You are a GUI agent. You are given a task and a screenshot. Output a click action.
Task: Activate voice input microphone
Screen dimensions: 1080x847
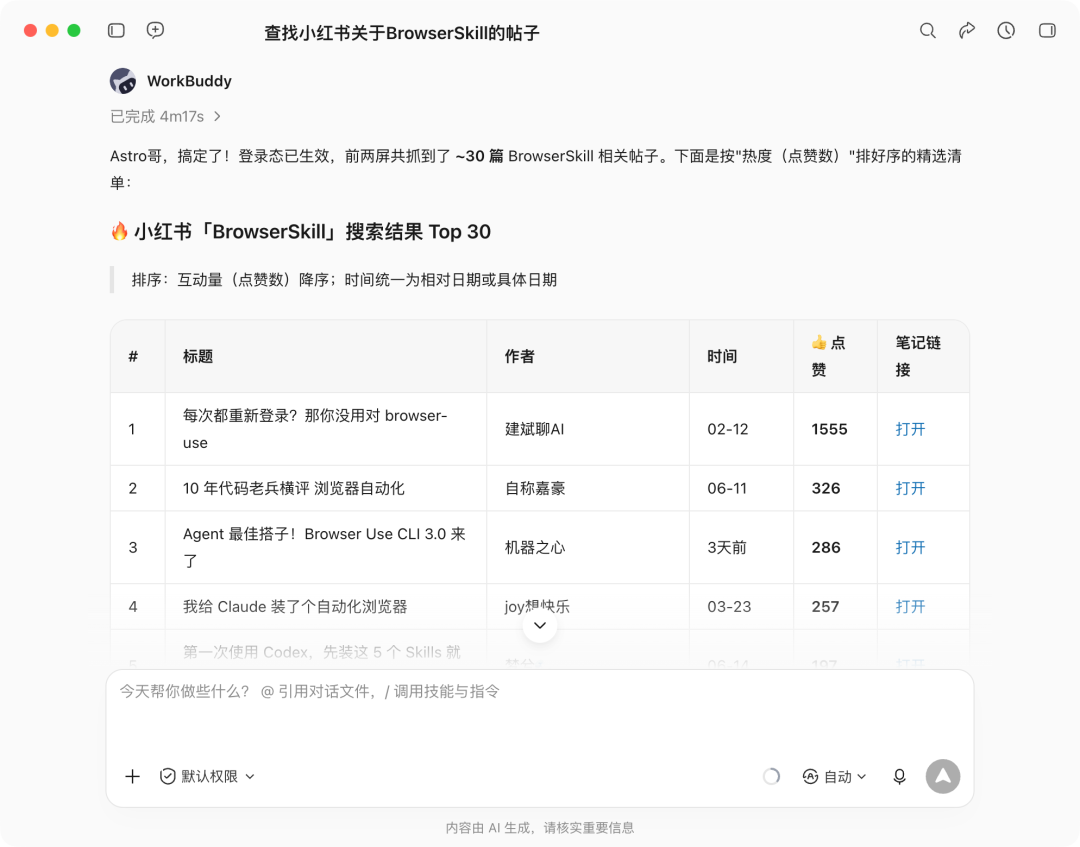click(x=900, y=777)
